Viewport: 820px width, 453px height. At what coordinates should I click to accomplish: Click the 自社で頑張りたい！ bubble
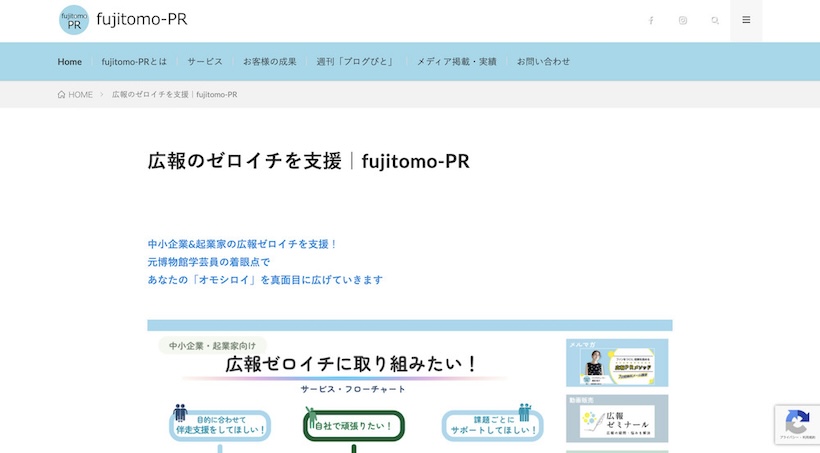(354, 426)
